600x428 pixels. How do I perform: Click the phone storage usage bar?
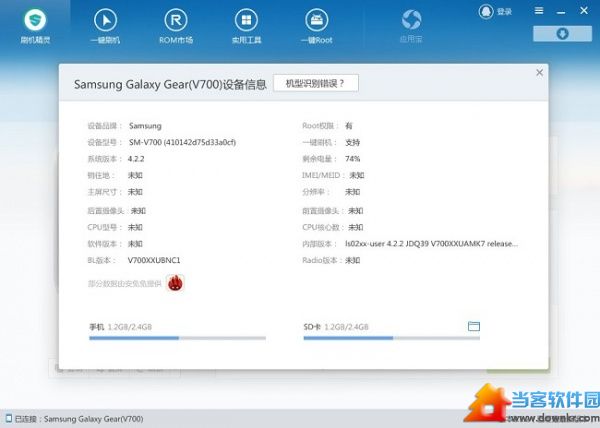tap(177, 338)
